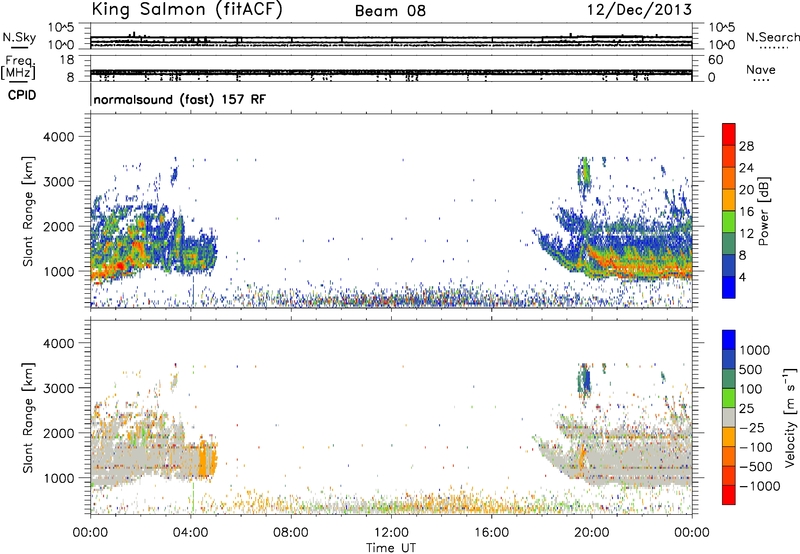Click the '1000' tick of the velocity panel range axis
Image resolution: width=800 pixels, height=554 pixels.
click(x=58, y=478)
